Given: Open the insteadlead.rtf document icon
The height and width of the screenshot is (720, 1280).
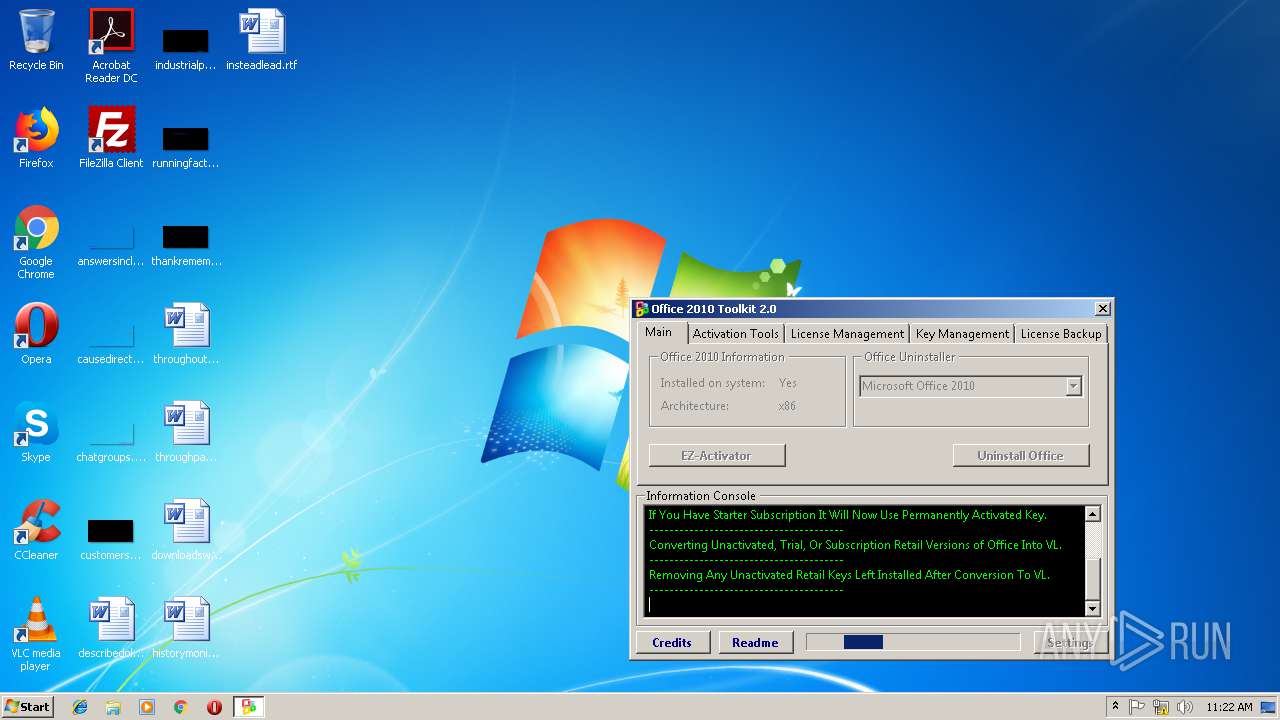Looking at the screenshot, I should point(261,40).
